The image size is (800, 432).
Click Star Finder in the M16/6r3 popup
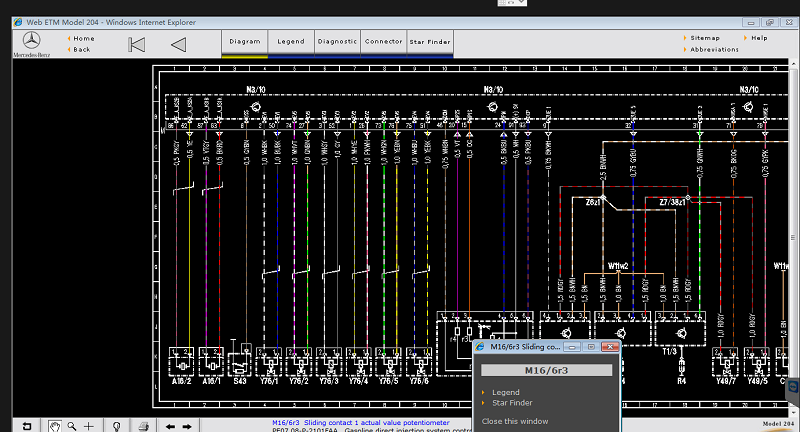(x=512, y=402)
